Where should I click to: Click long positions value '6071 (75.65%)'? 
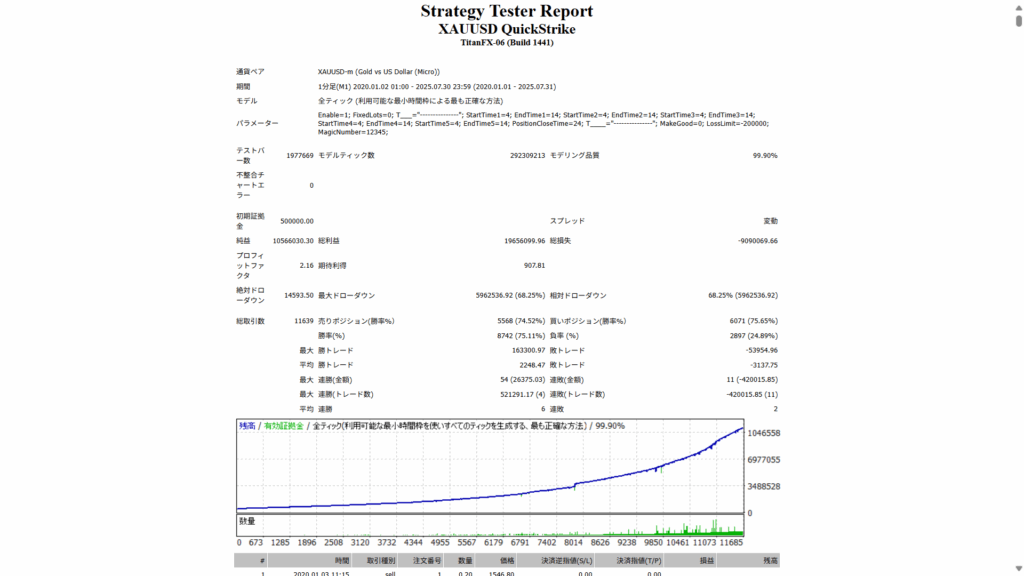click(753, 321)
